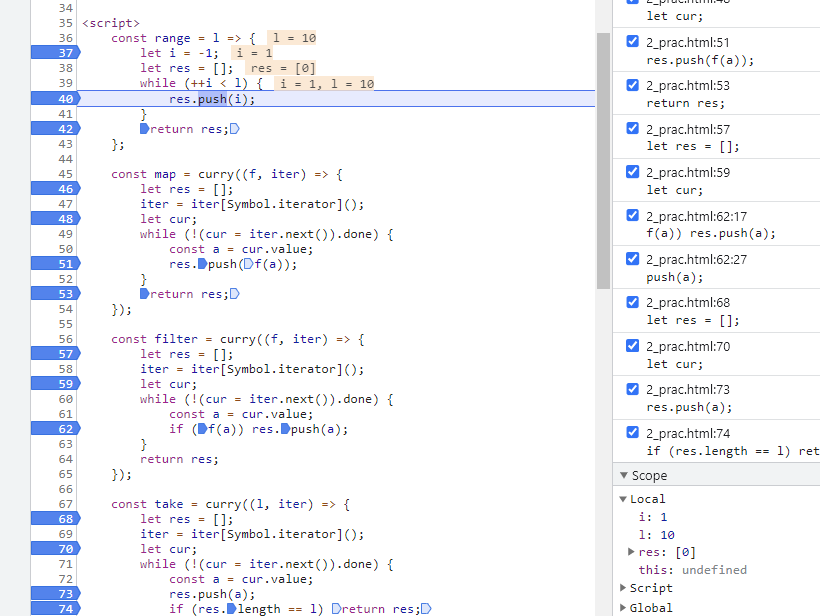
Task: Click inline breakpoint before return on line 74
Action: [x=336, y=609]
